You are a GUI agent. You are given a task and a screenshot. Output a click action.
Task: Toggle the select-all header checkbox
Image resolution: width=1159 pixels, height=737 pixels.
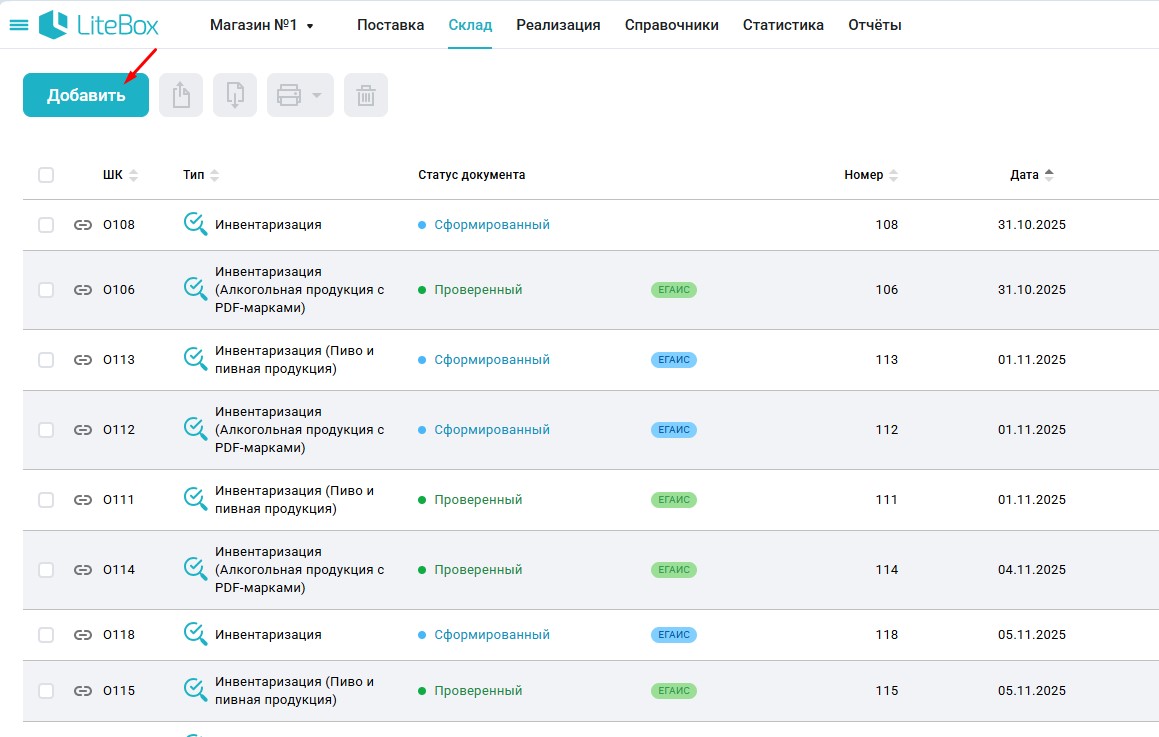[x=46, y=175]
